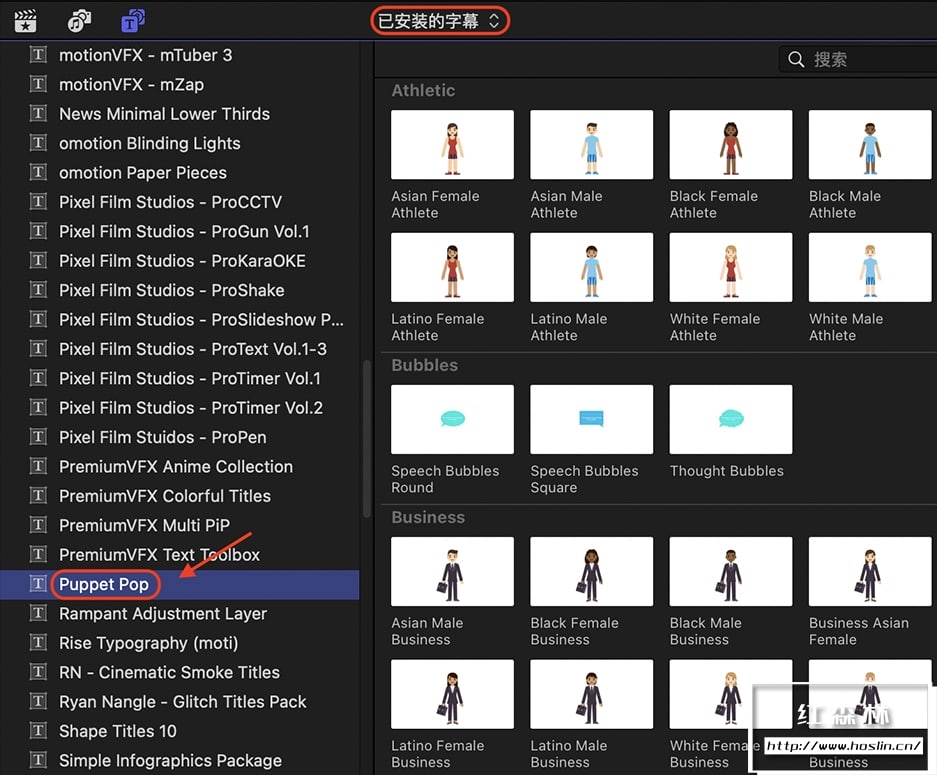Click the title icon beside Puppet Pop

point(38,584)
